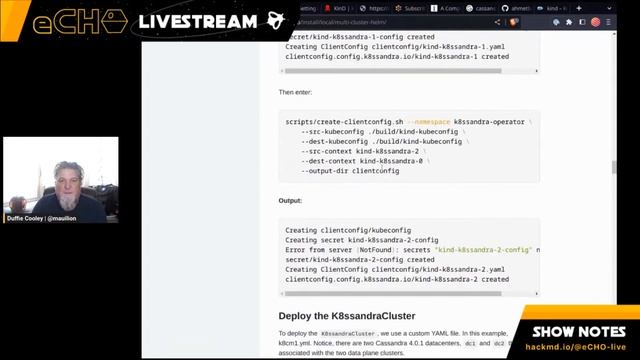Click the first code block horizontal scrollbar

[393, 71]
